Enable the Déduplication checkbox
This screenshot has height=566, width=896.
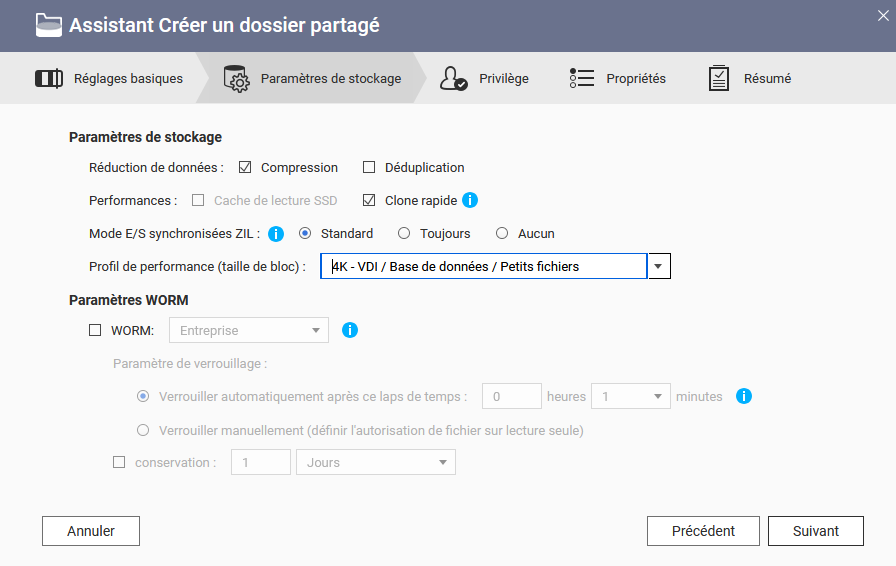[369, 168]
